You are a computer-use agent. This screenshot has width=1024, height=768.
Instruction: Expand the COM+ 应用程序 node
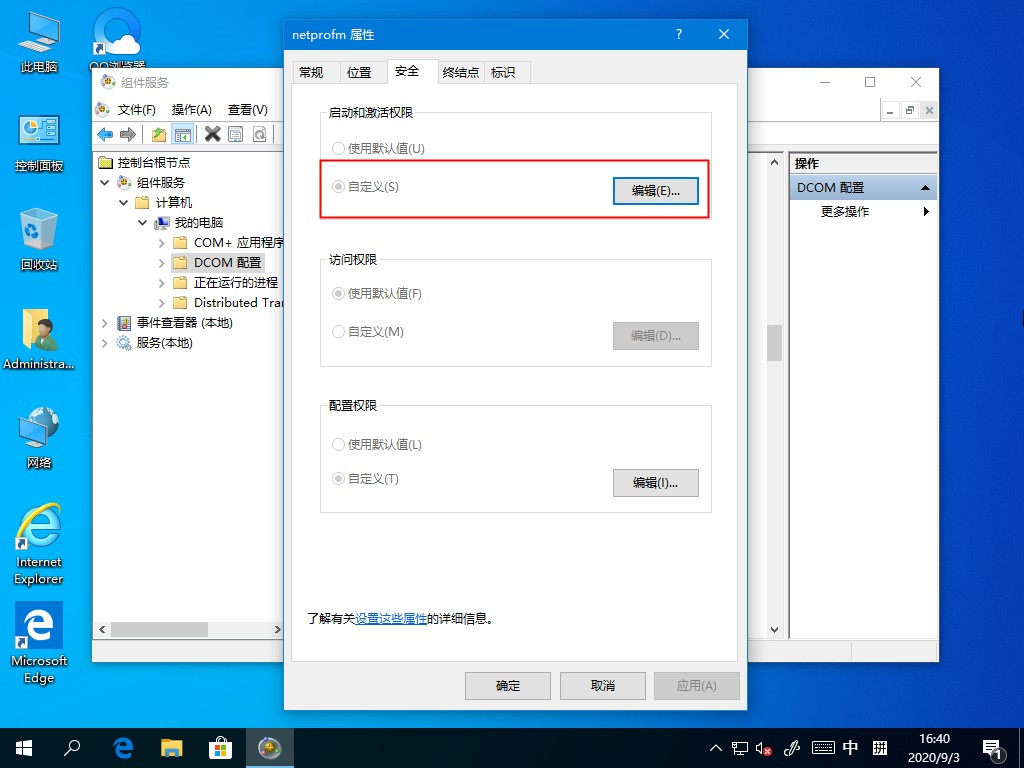point(160,242)
